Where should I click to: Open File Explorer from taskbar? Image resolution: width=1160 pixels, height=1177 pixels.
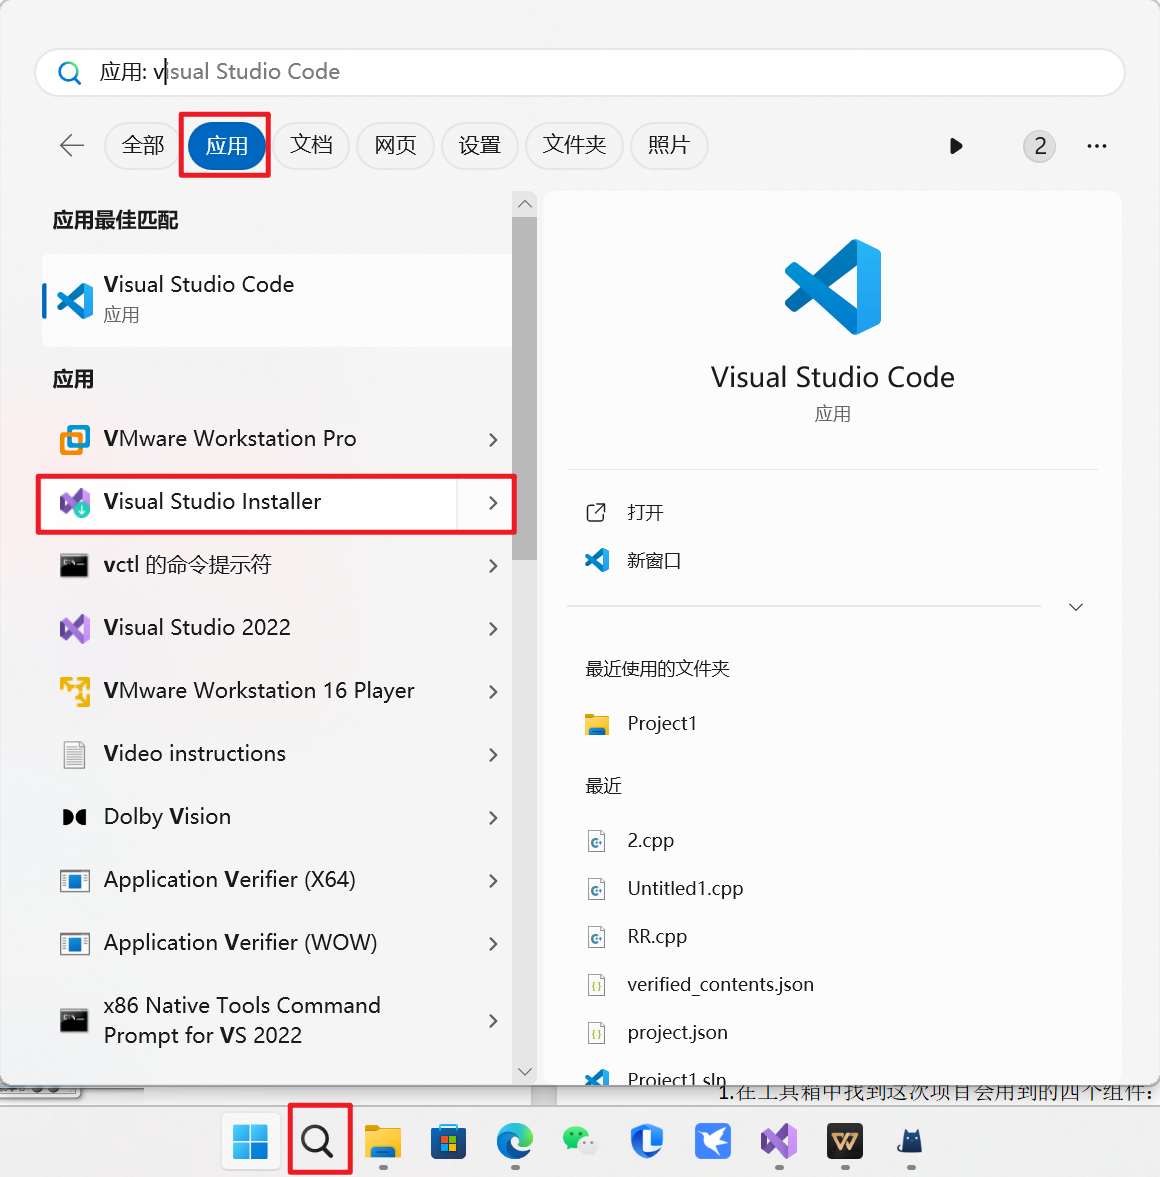point(383,1142)
